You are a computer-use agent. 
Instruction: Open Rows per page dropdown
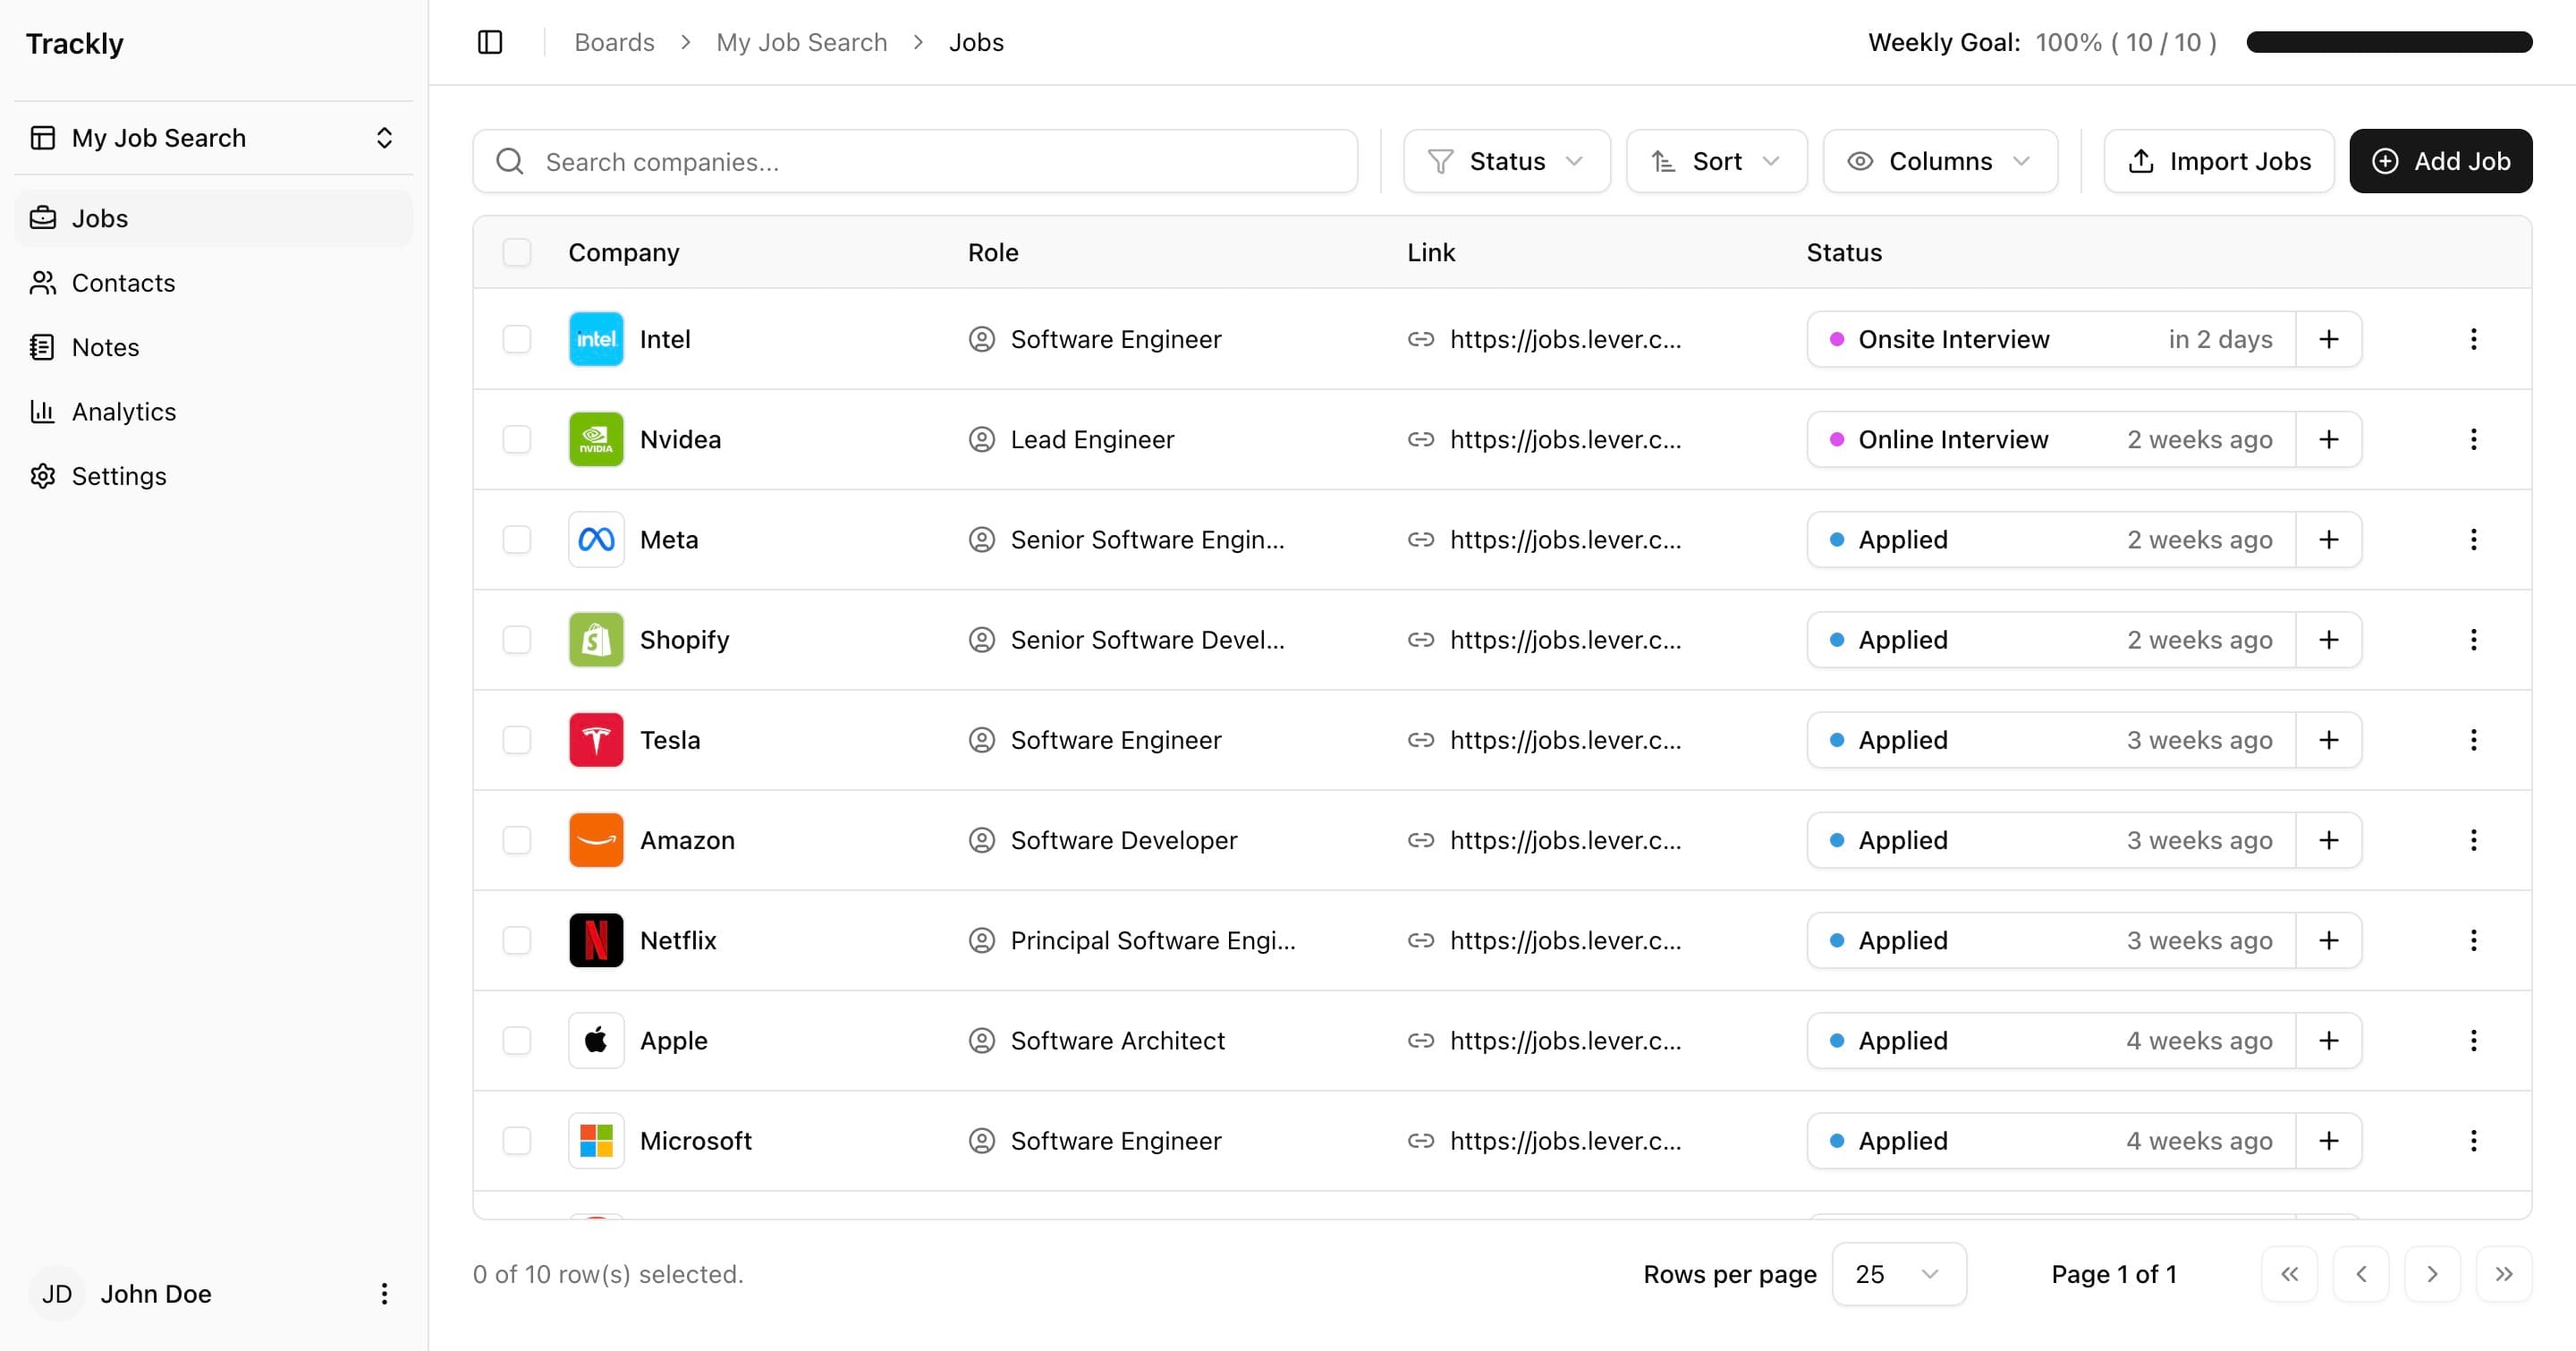pyautogui.click(x=1898, y=1274)
